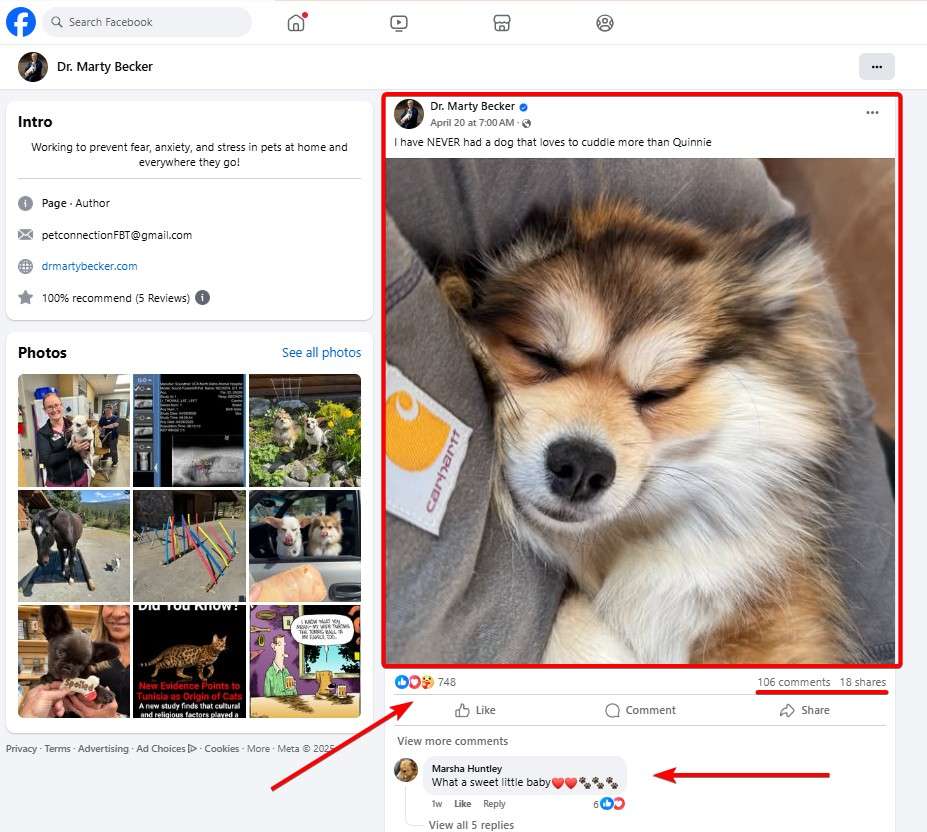The image size is (927, 832).
Task: Click the Facebook logo
Action: point(20,22)
